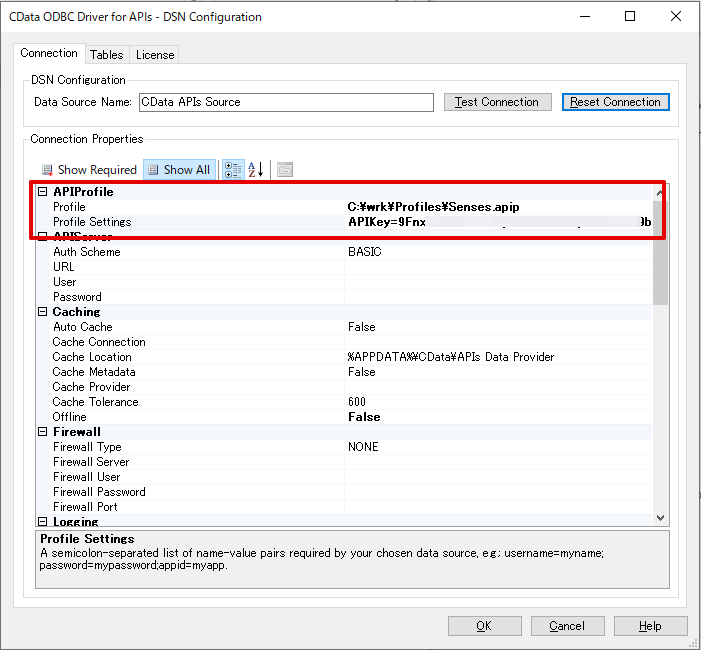Click the Alphabetical sort icon

pyautogui.click(x=256, y=170)
